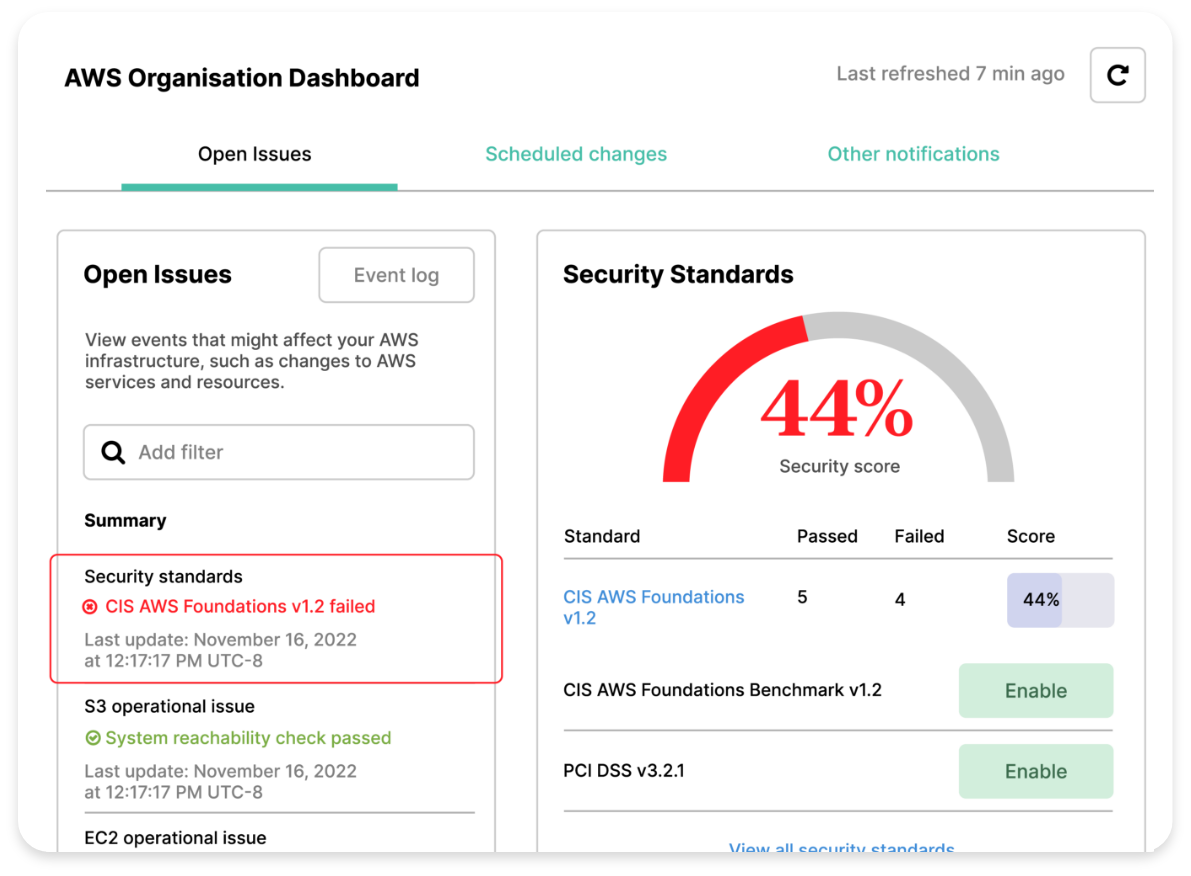
Task: Click the 44% score progress bar
Action: (x=1060, y=600)
